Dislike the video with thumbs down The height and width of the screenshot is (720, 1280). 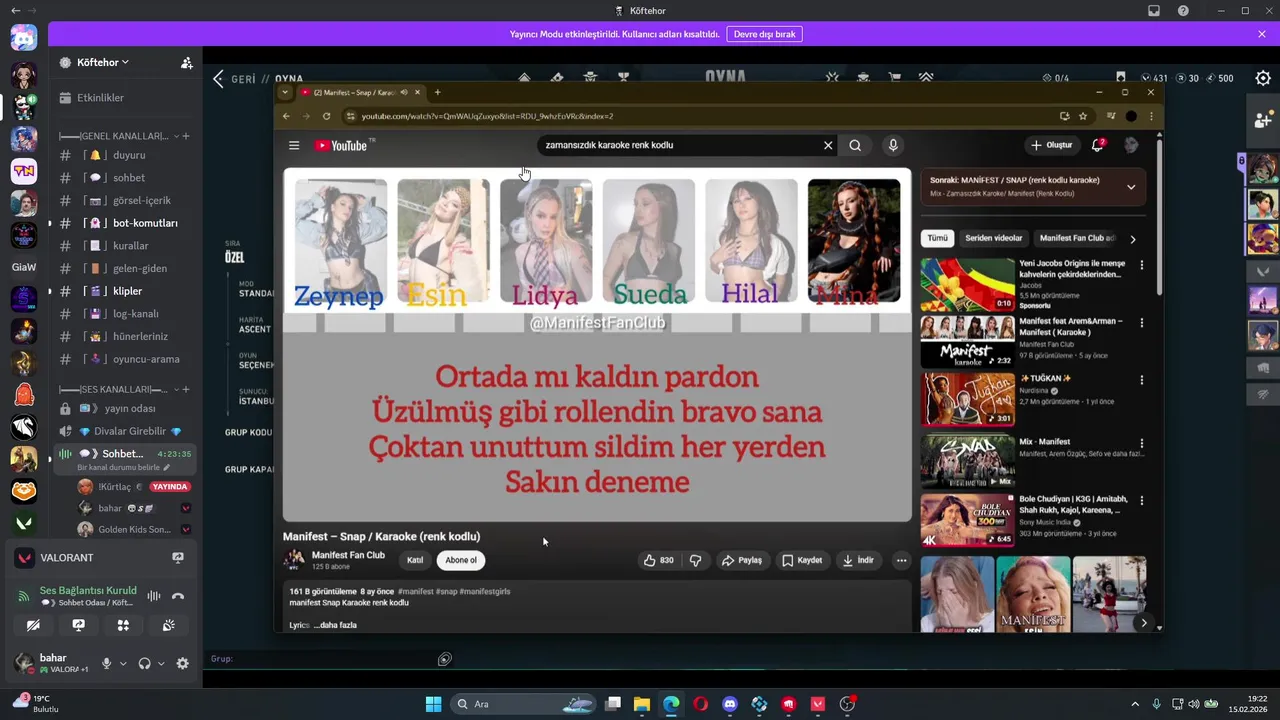[696, 560]
